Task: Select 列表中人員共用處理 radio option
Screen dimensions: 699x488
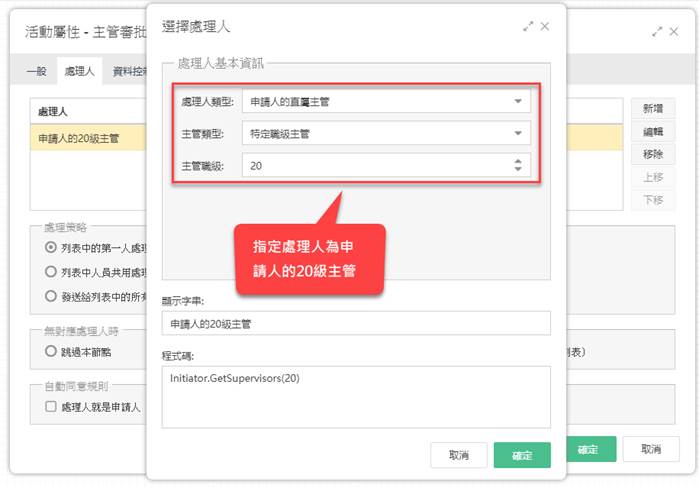Action: (51, 272)
